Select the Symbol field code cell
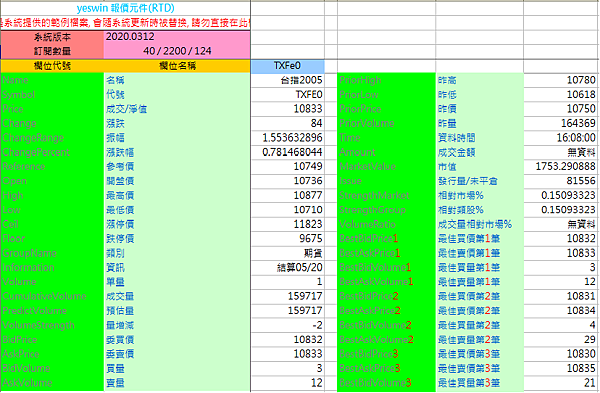Image resolution: width=600 pixels, height=393 pixels. point(52,95)
